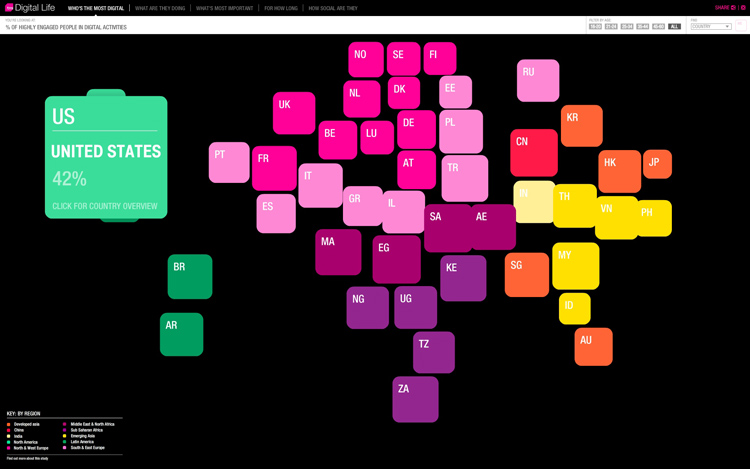Toggle the 25-34 age filter

pyautogui.click(x=626, y=26)
